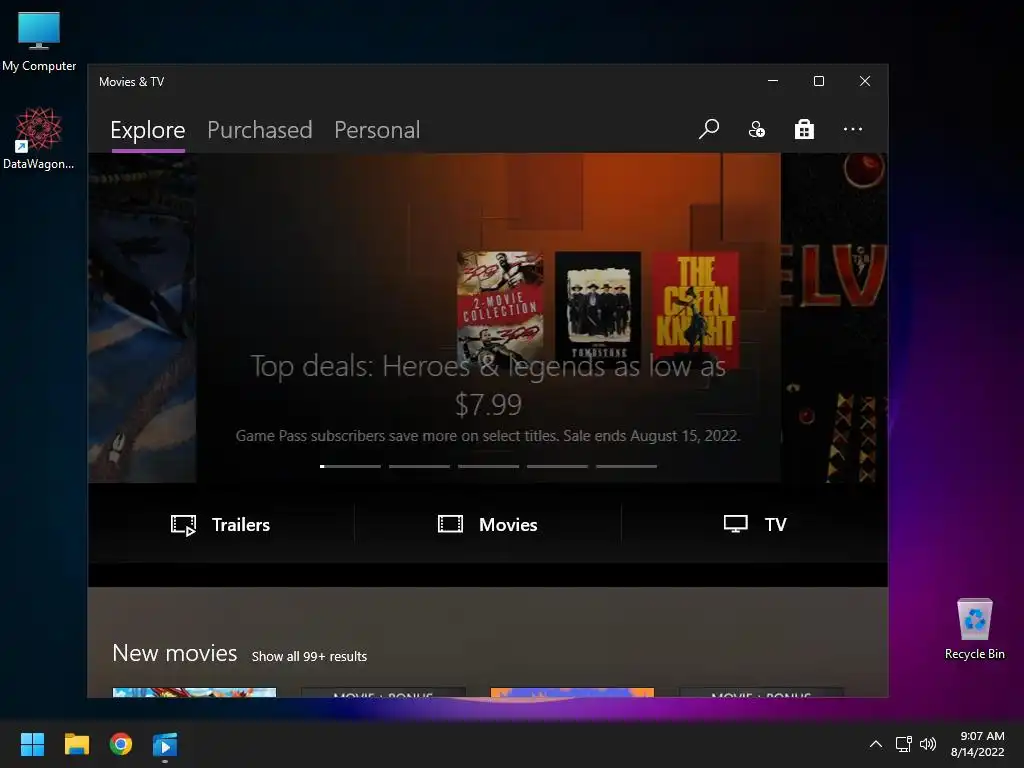Open the Windows Start menu
Viewport: 1024px width, 768px height.
click(x=32, y=744)
